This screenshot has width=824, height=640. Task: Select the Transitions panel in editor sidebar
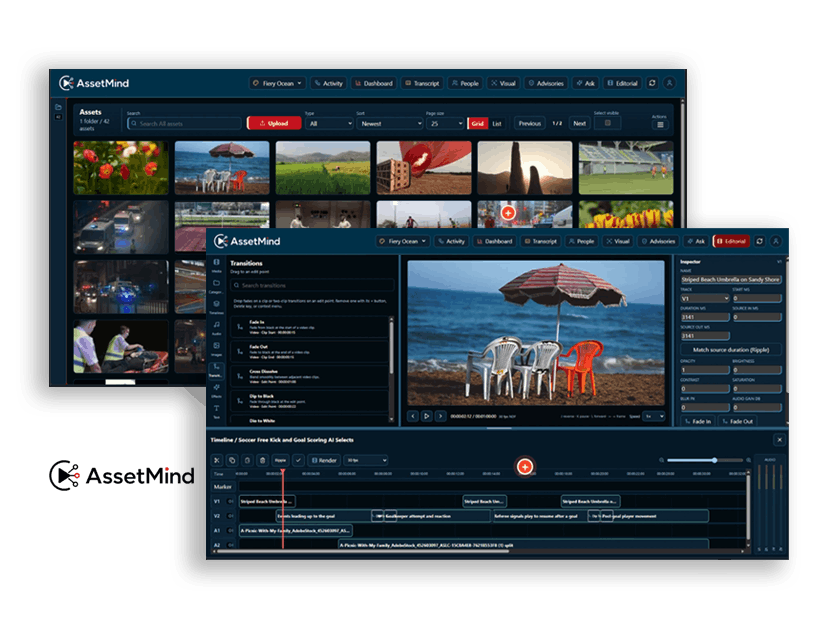point(217,370)
